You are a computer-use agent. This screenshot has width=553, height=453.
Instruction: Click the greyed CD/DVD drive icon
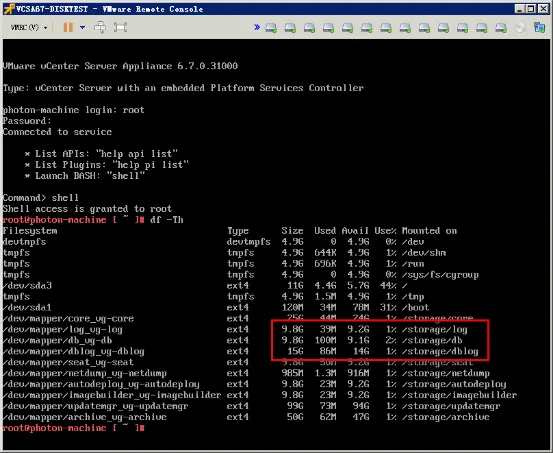click(520, 28)
